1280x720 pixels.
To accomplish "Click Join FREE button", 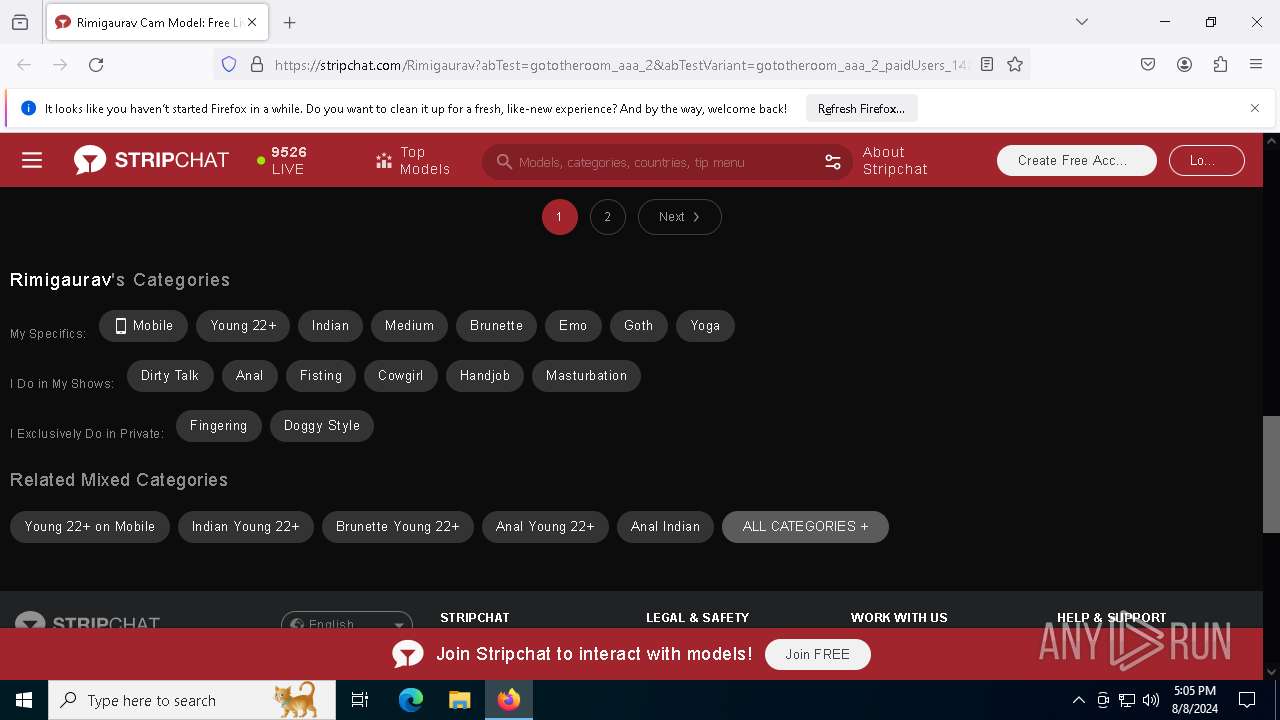I will click(x=817, y=654).
